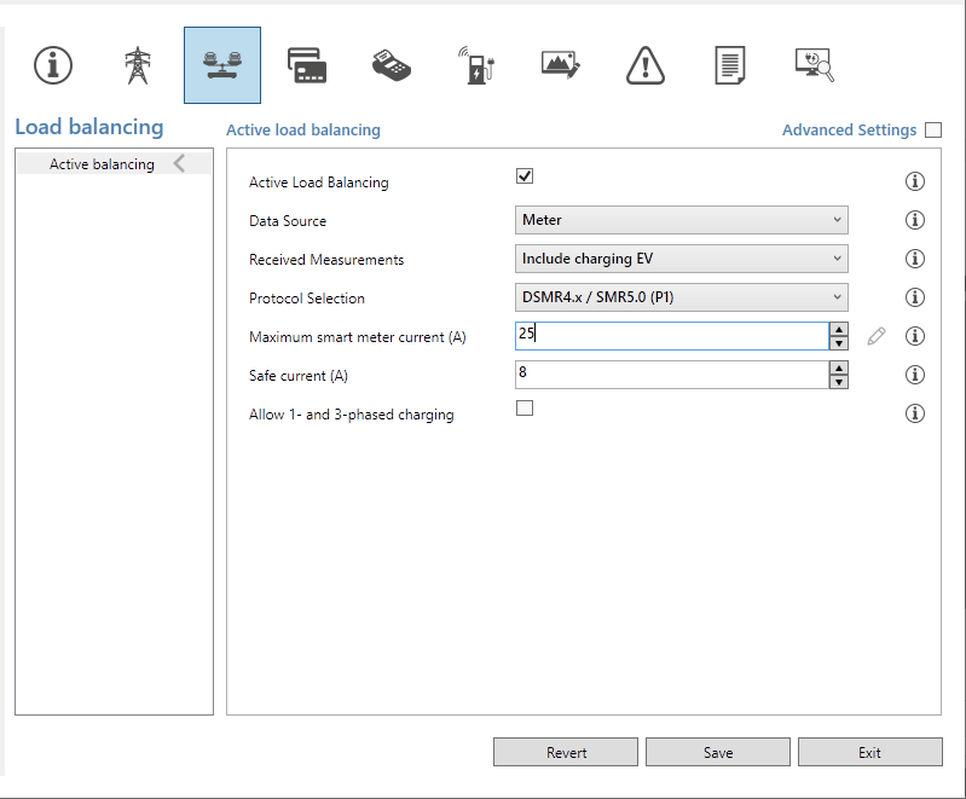Enable Allow 1- and 3-phased charging

click(524, 408)
